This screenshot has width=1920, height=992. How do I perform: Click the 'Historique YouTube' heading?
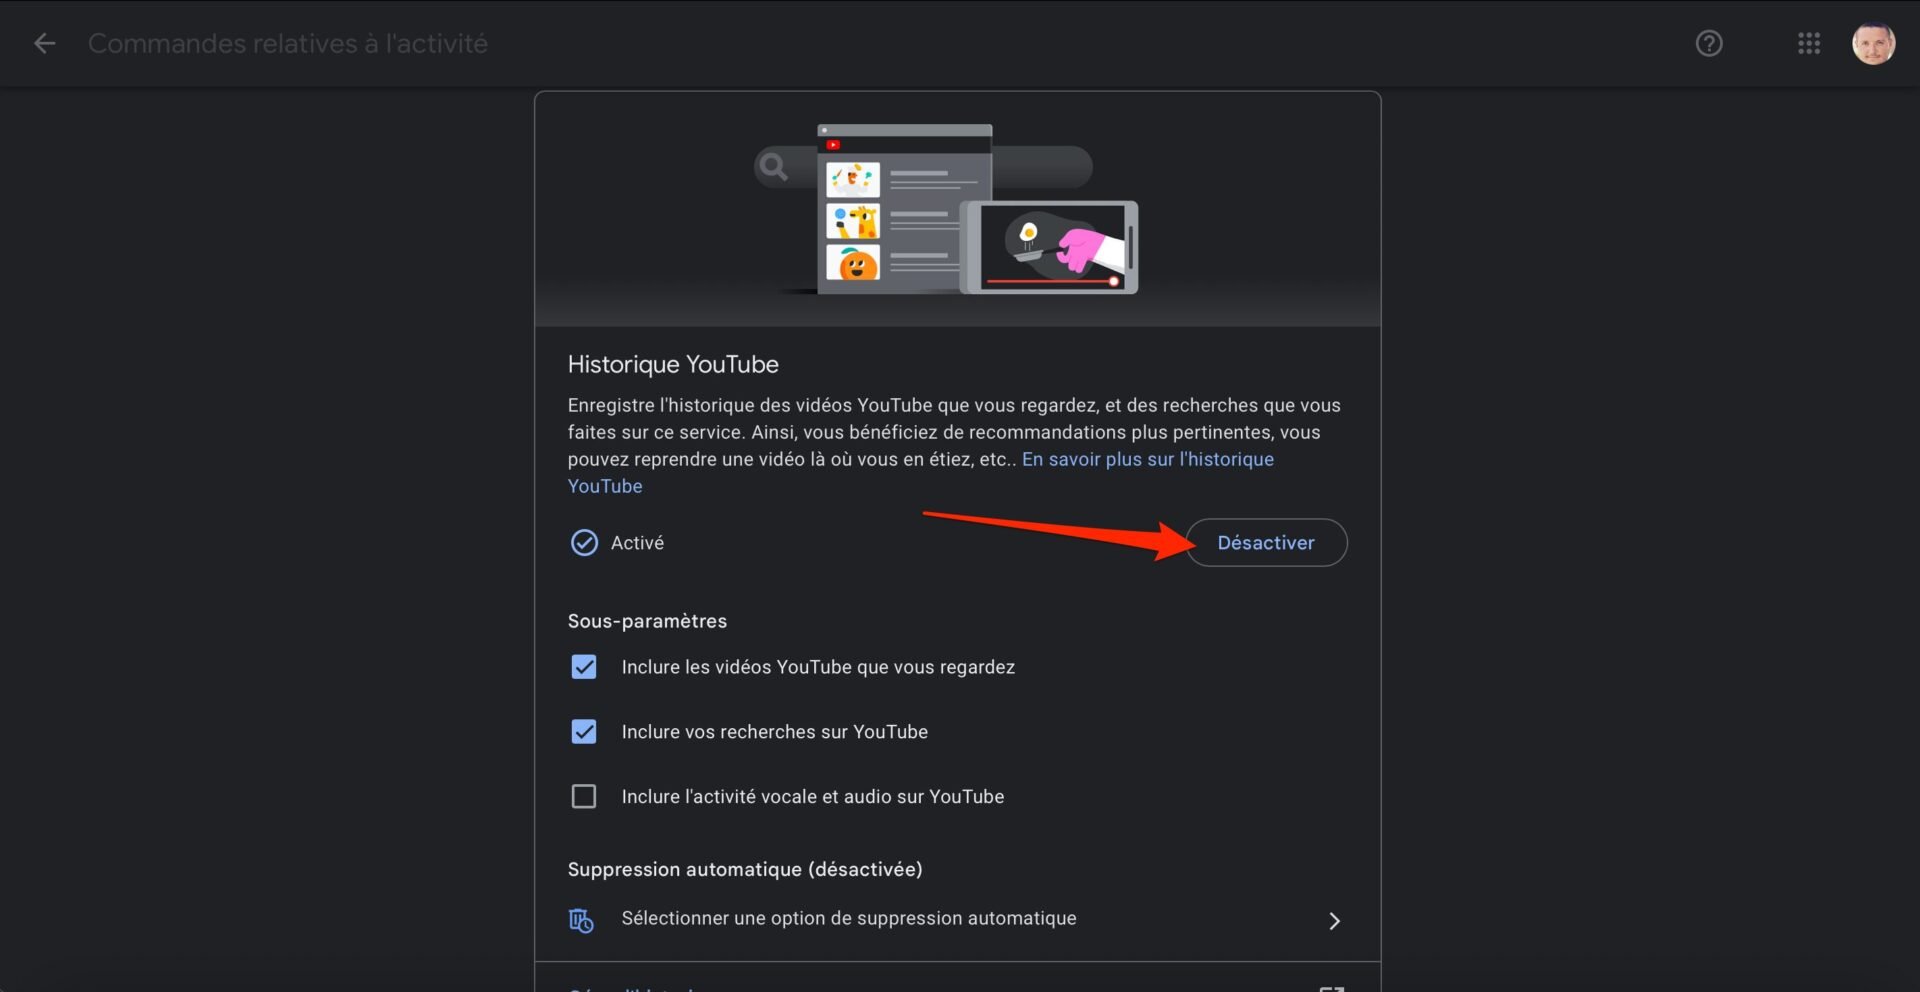click(x=673, y=364)
